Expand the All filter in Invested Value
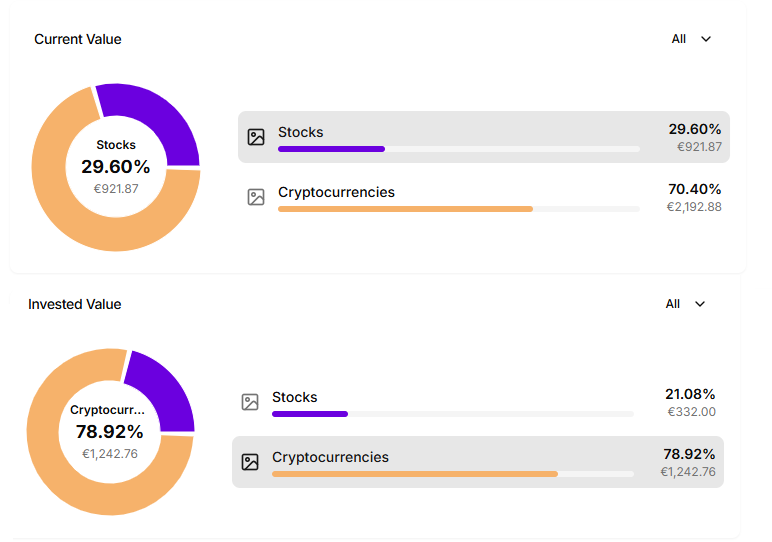The image size is (772, 542). [x=686, y=304]
